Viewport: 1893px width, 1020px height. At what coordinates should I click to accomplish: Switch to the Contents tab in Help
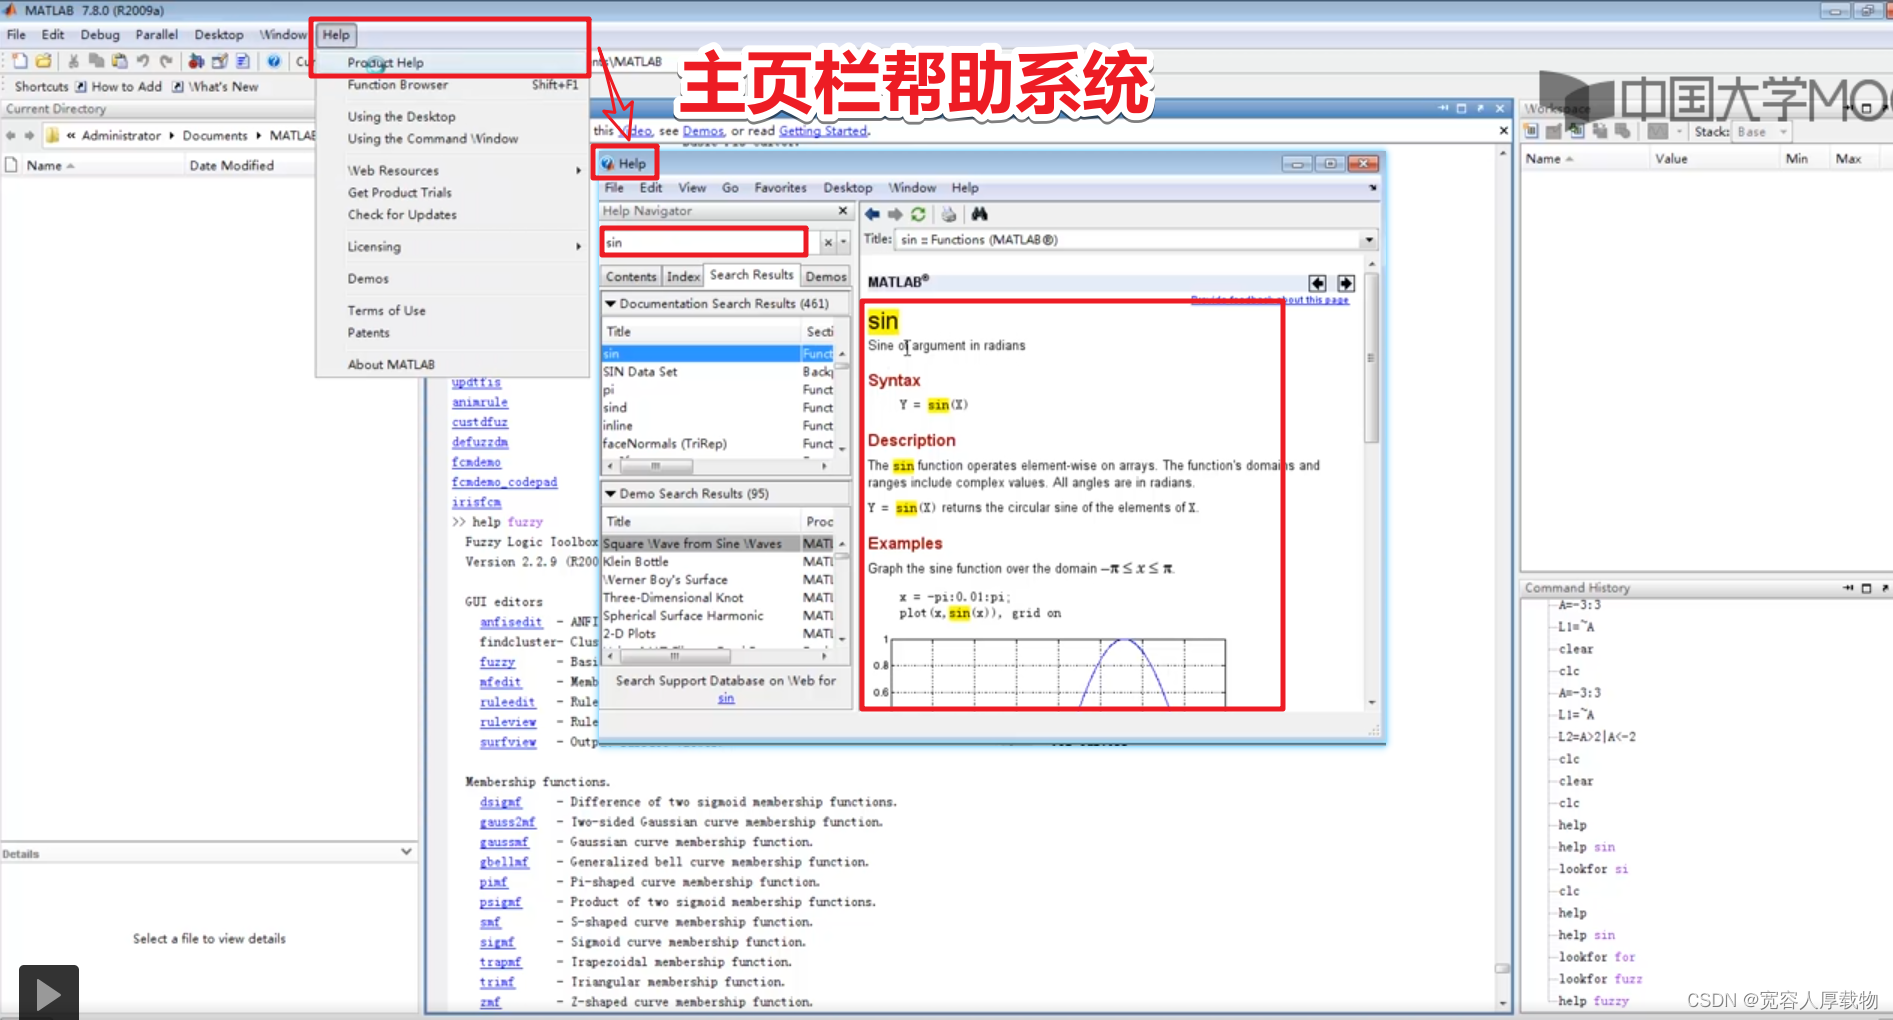(631, 277)
